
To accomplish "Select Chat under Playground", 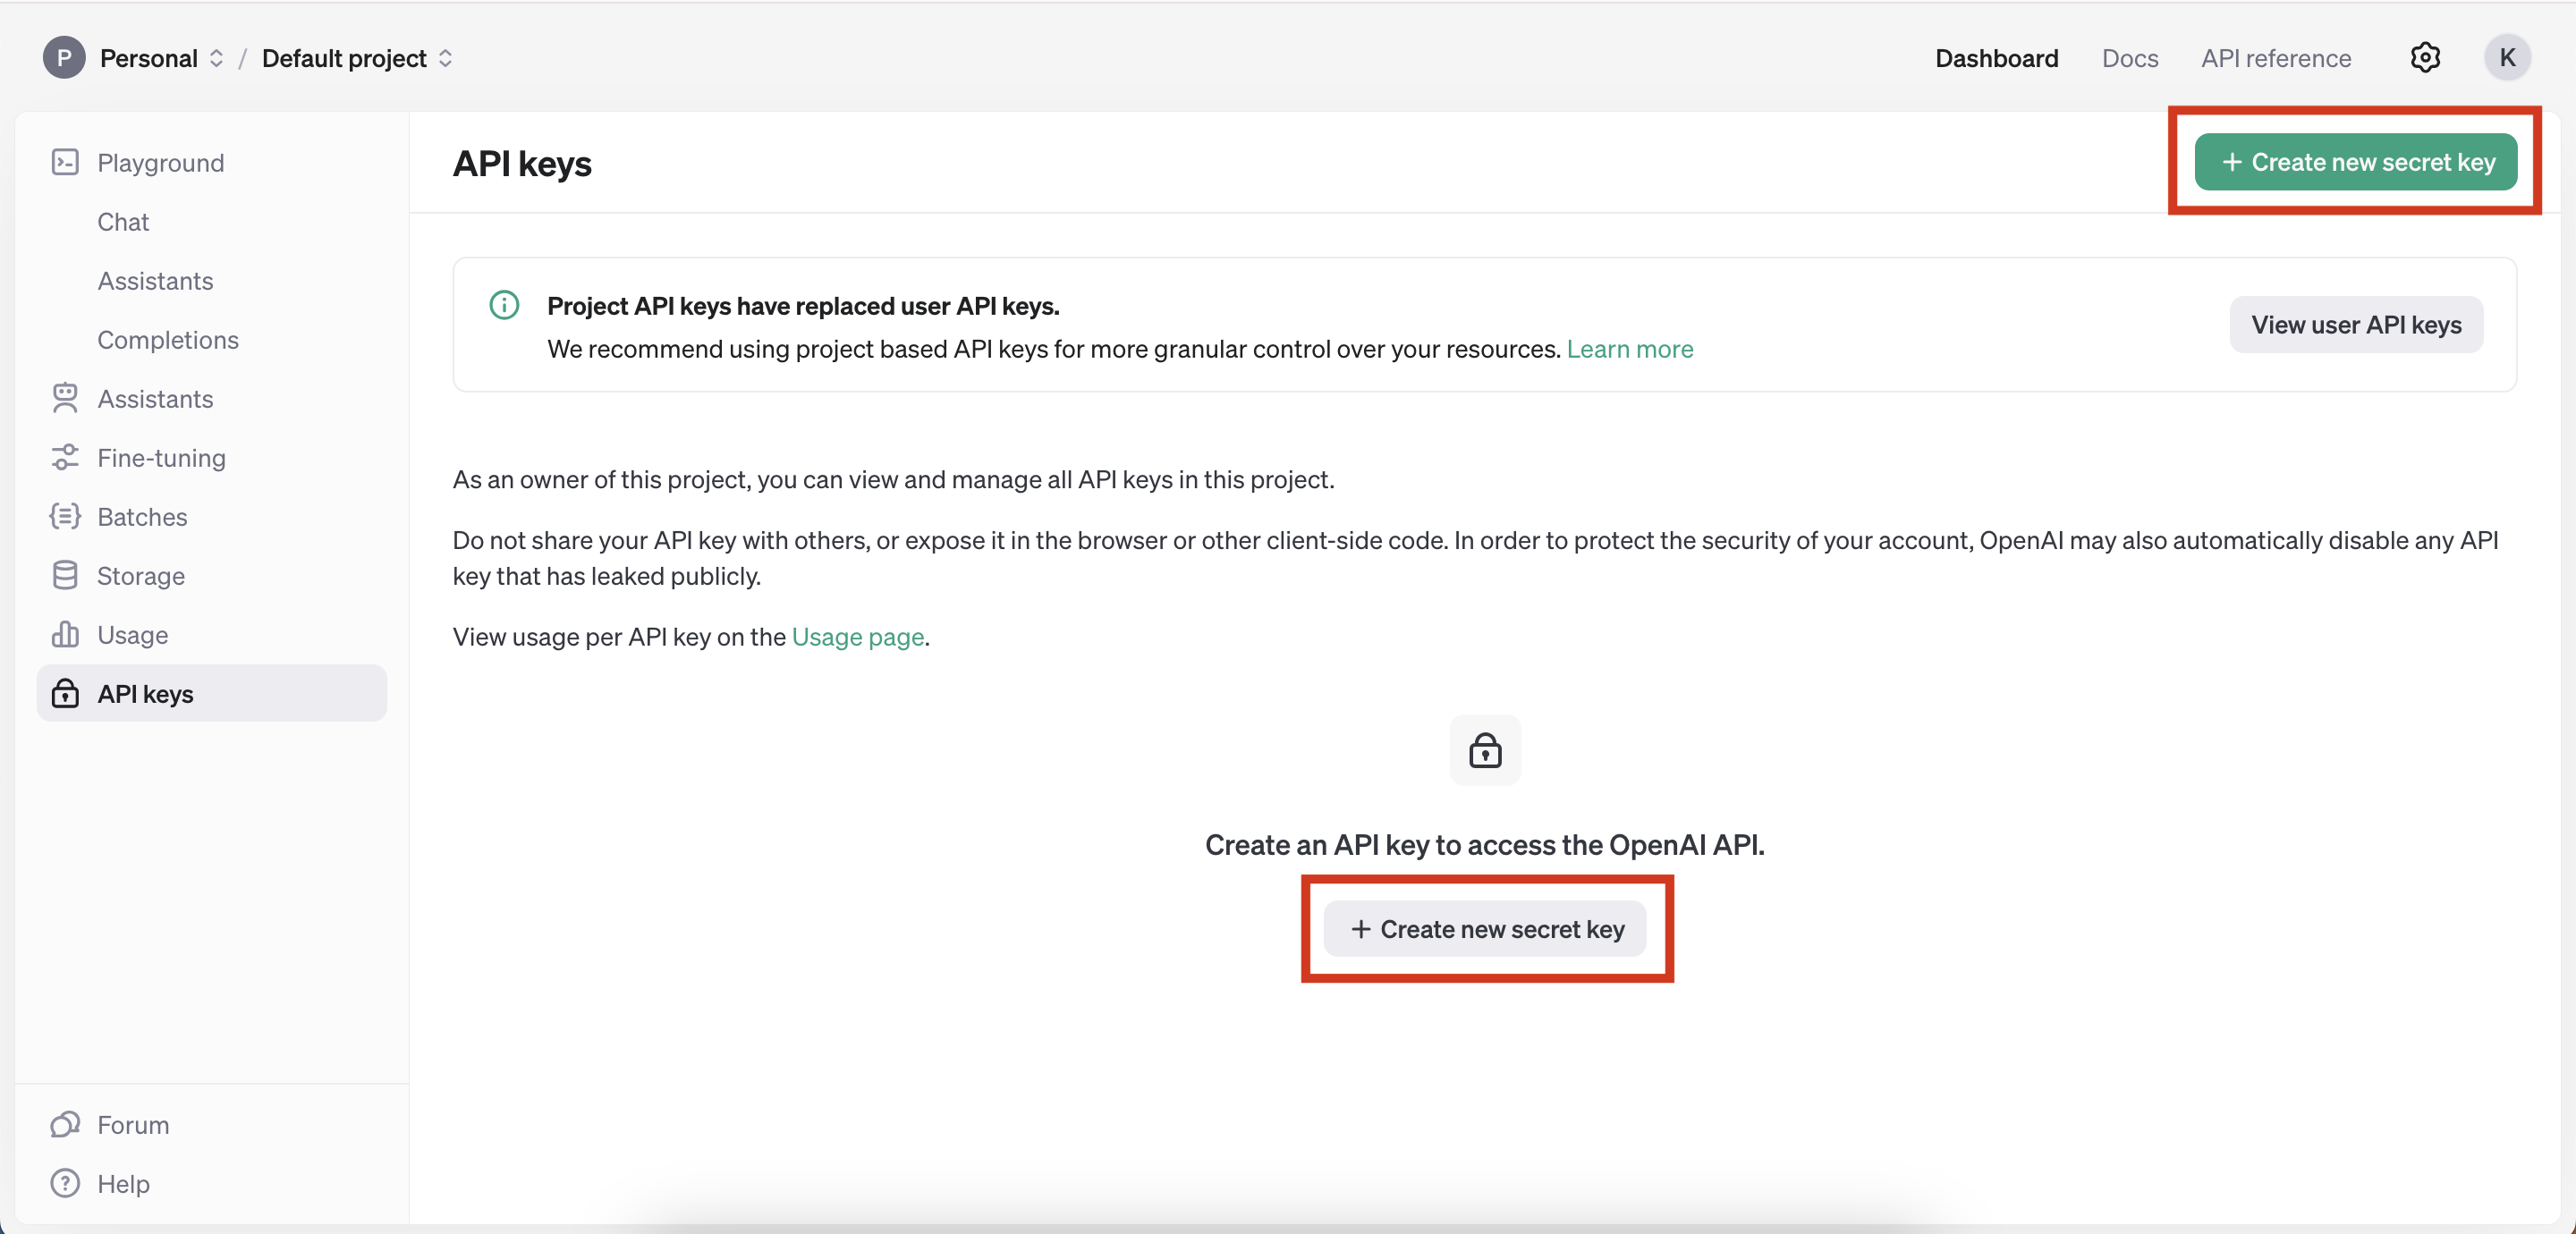I will click(x=122, y=221).
